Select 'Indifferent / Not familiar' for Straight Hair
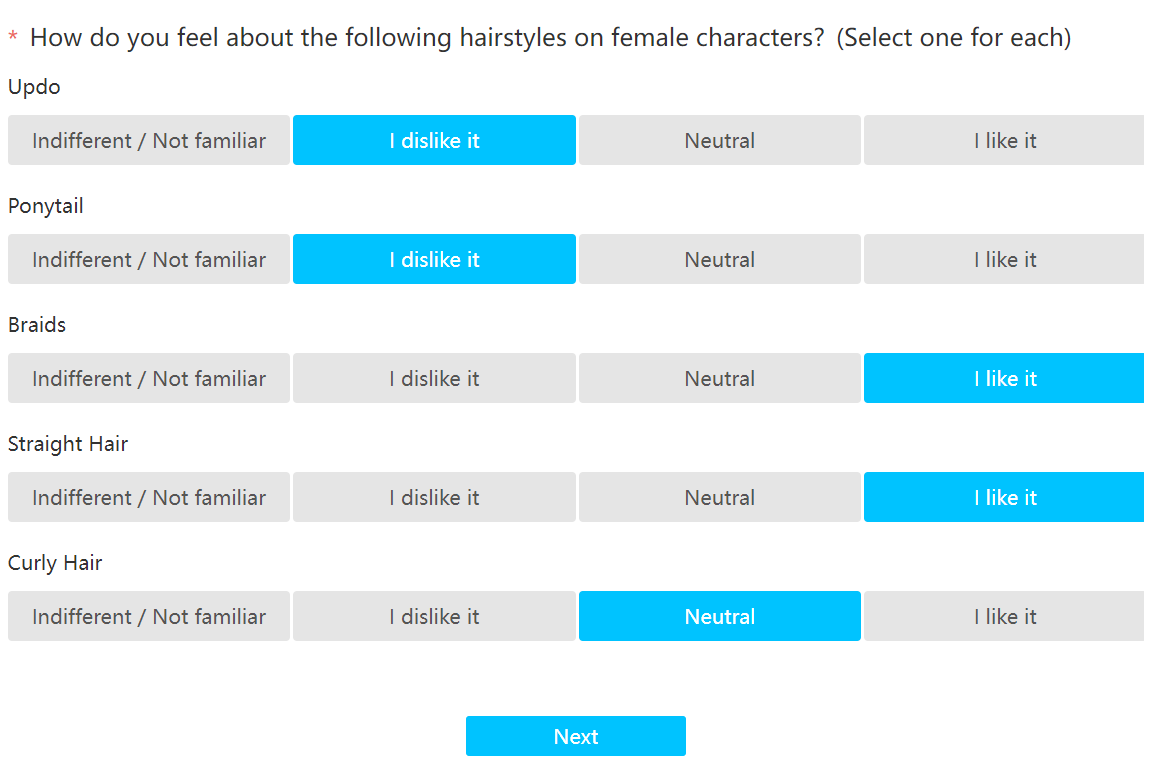 tap(149, 497)
